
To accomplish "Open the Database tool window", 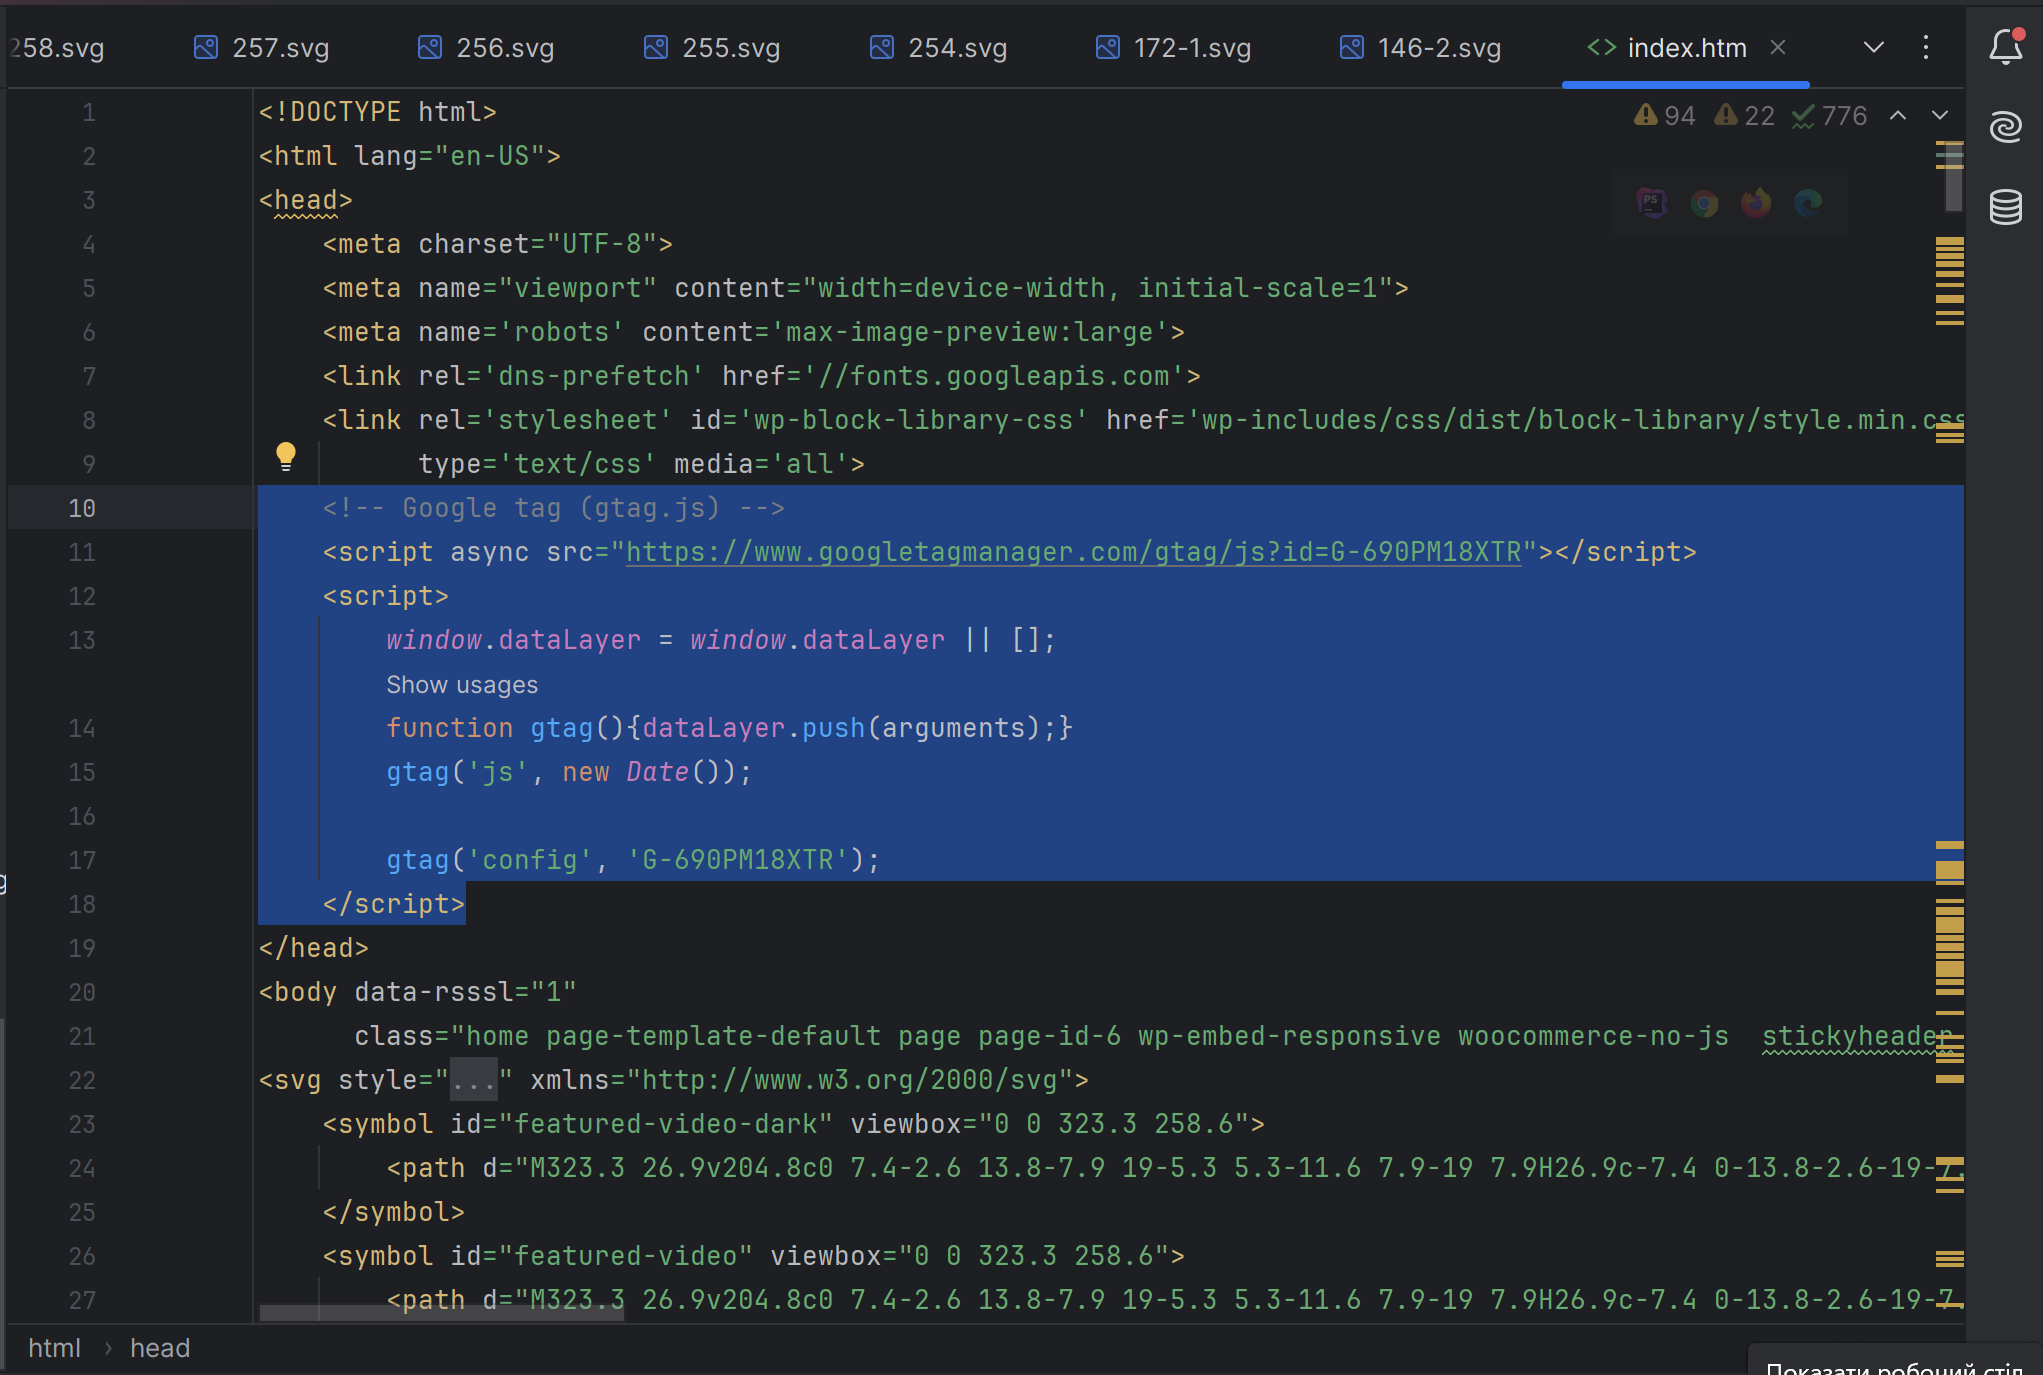I will (x=2006, y=207).
